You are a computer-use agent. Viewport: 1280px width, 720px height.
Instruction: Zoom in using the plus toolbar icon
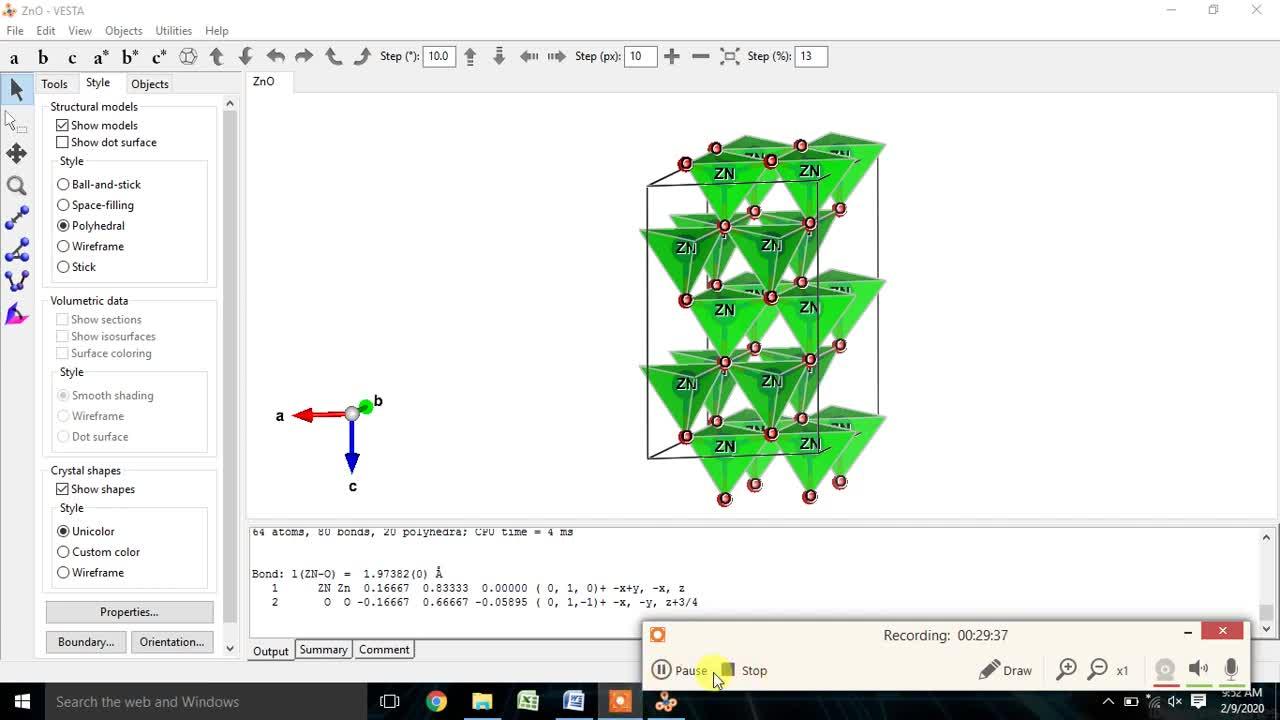pyautogui.click(x=672, y=56)
